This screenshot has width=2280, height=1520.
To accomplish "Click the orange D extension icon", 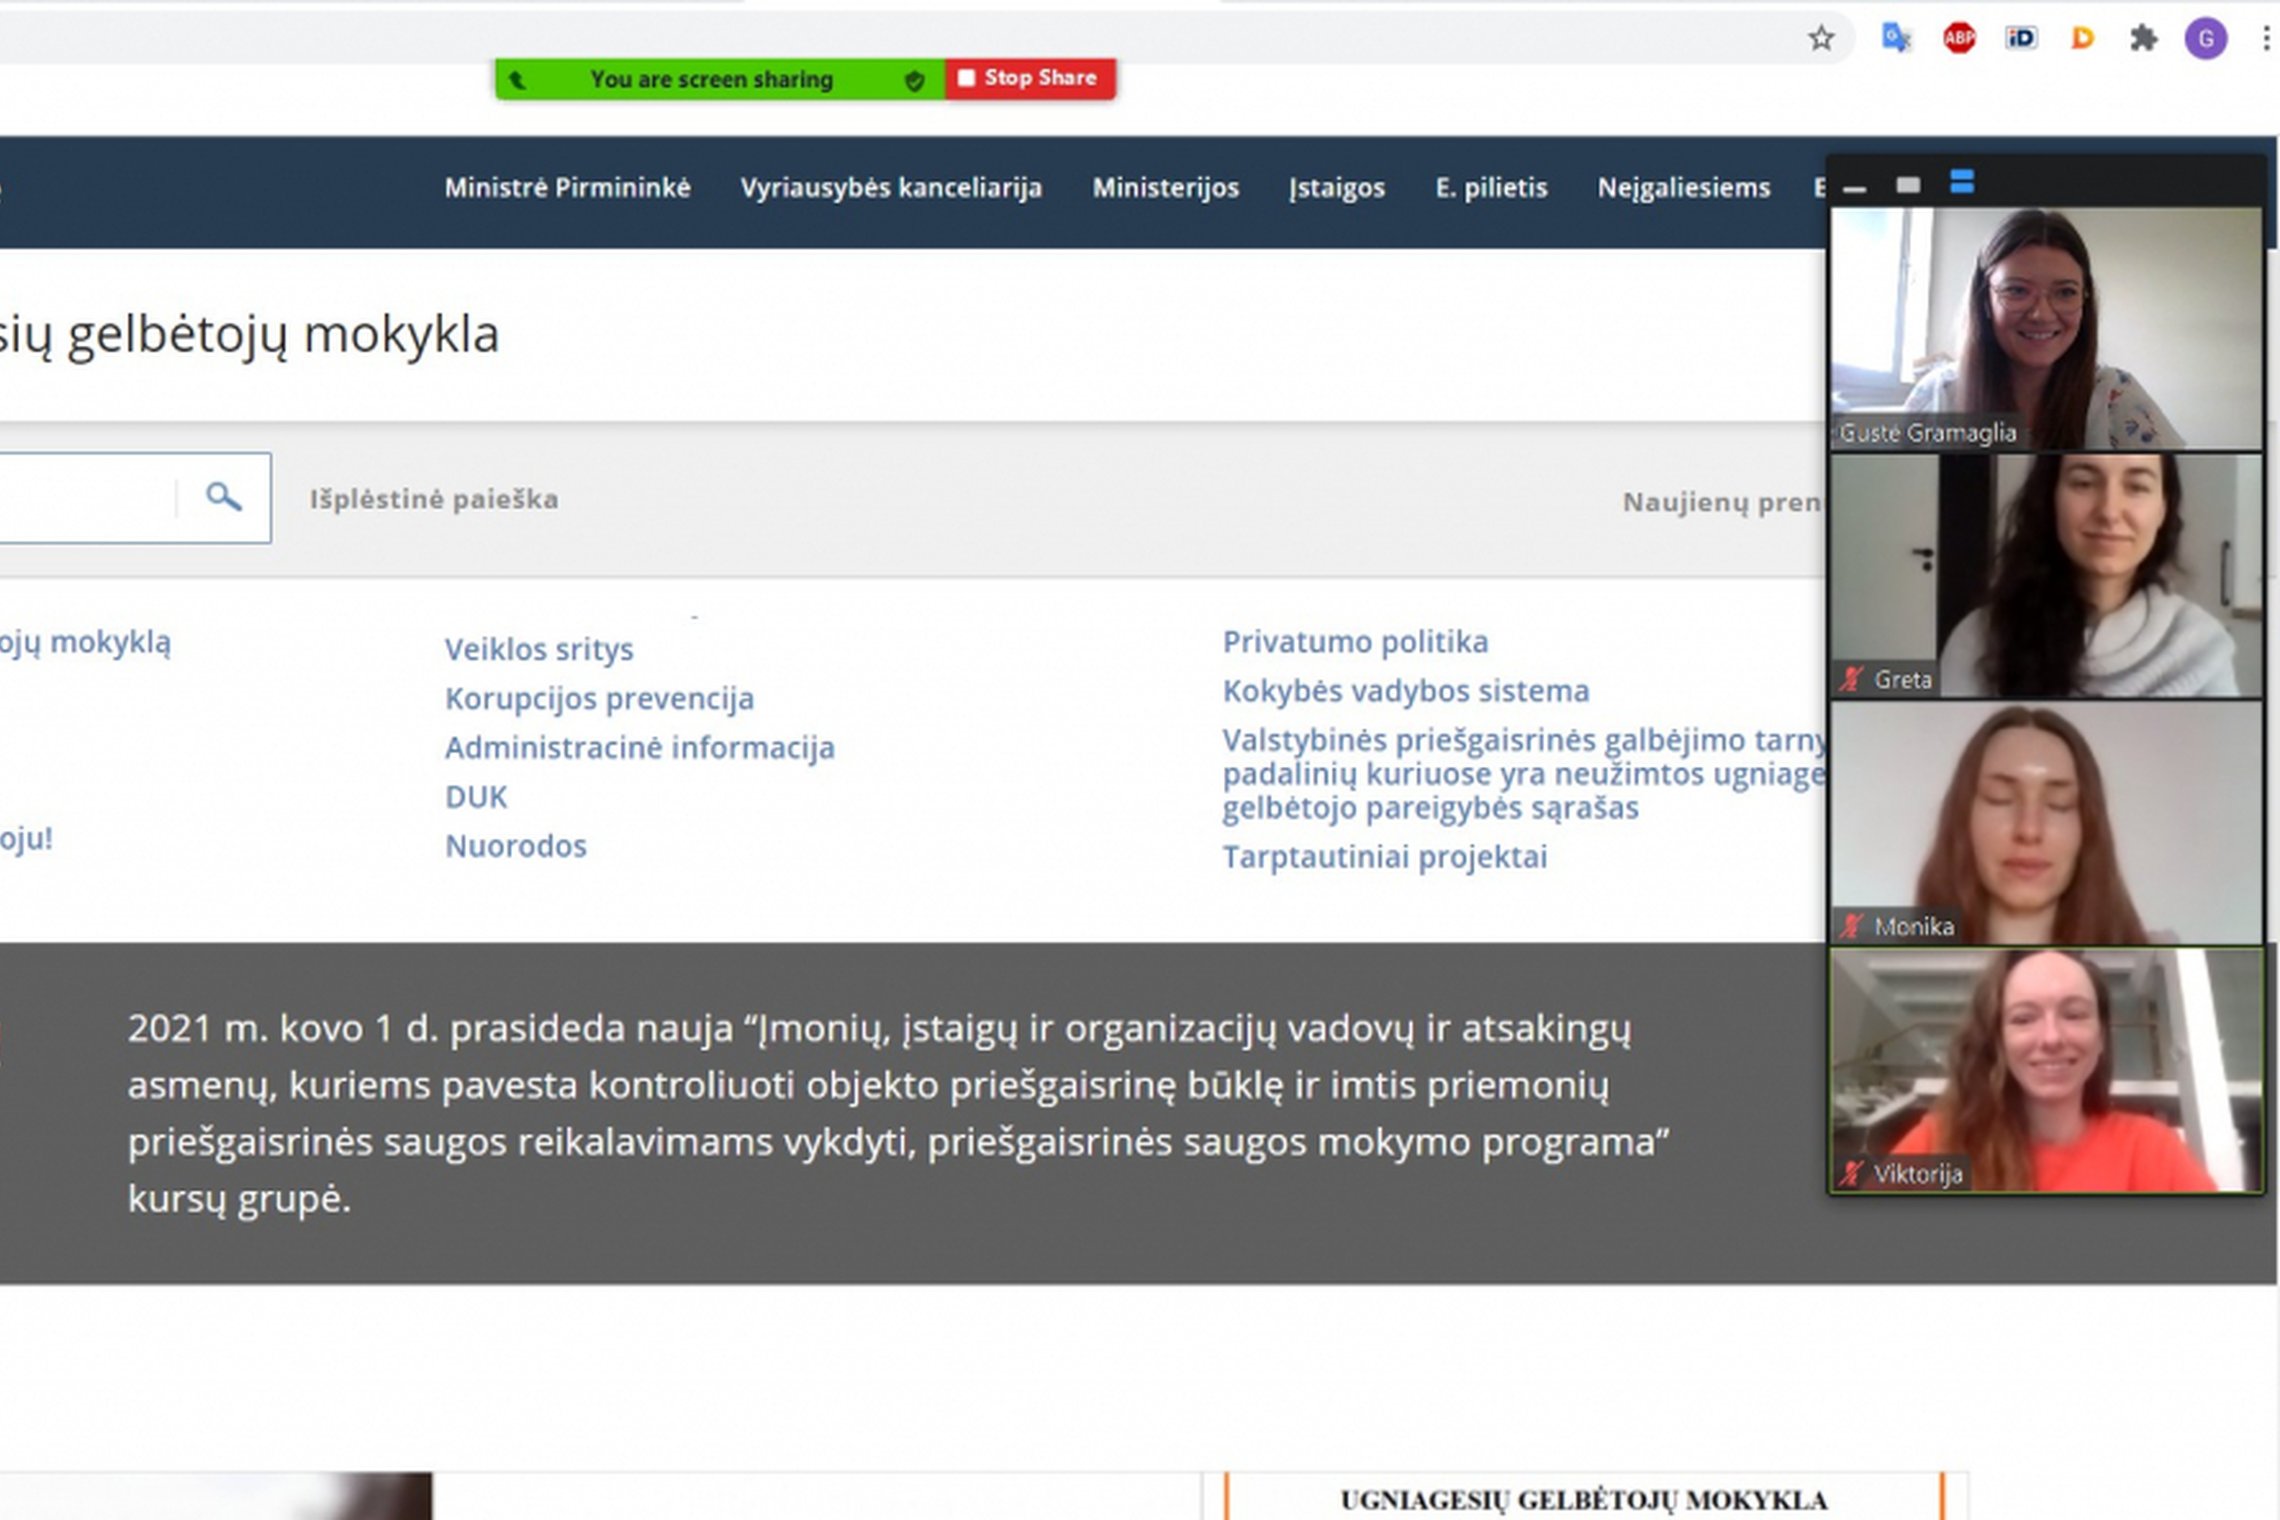I will pos(2083,39).
